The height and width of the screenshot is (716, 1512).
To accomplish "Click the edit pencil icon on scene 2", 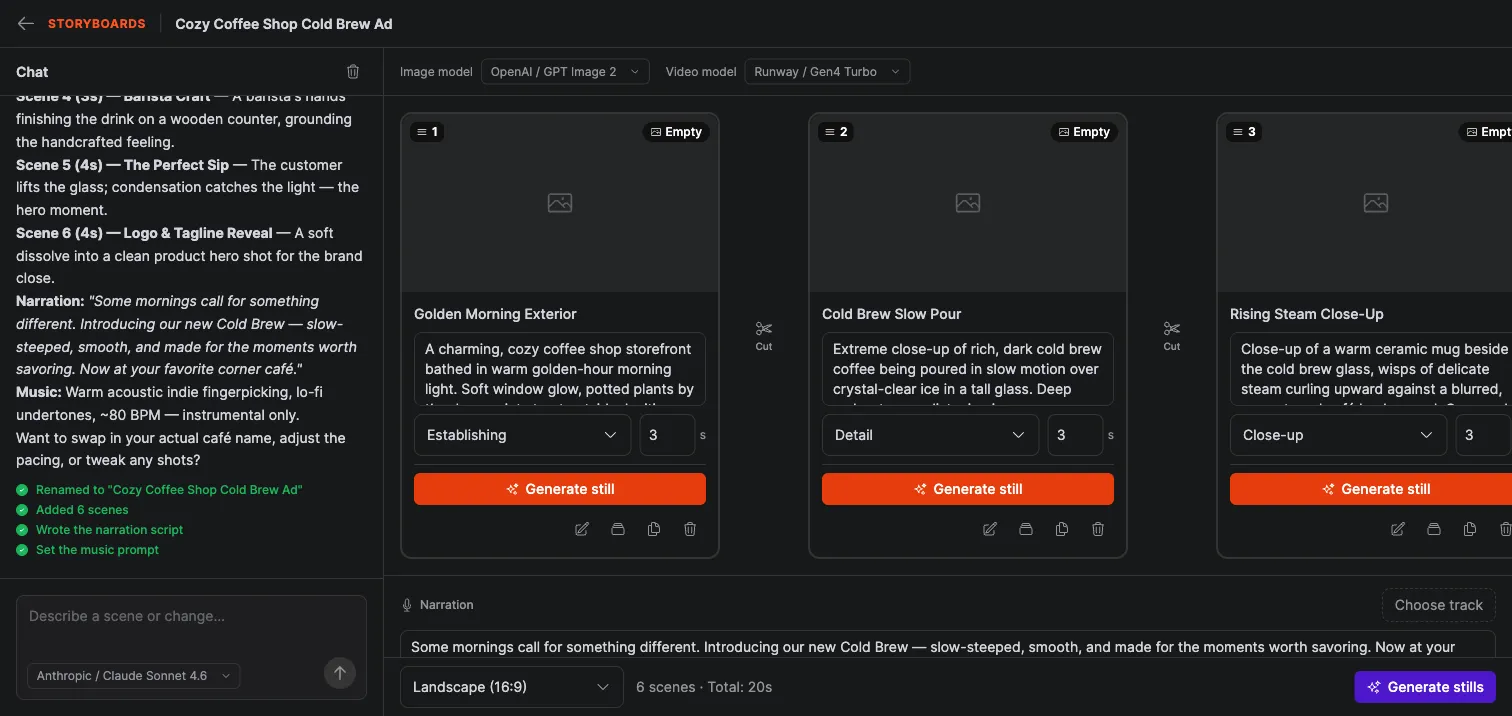I will click(x=990, y=529).
